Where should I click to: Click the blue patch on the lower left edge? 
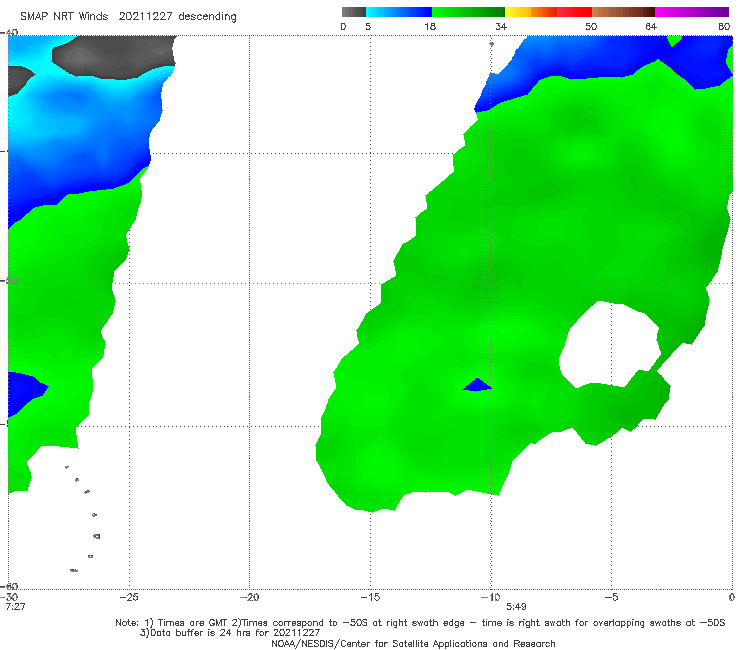coord(25,394)
